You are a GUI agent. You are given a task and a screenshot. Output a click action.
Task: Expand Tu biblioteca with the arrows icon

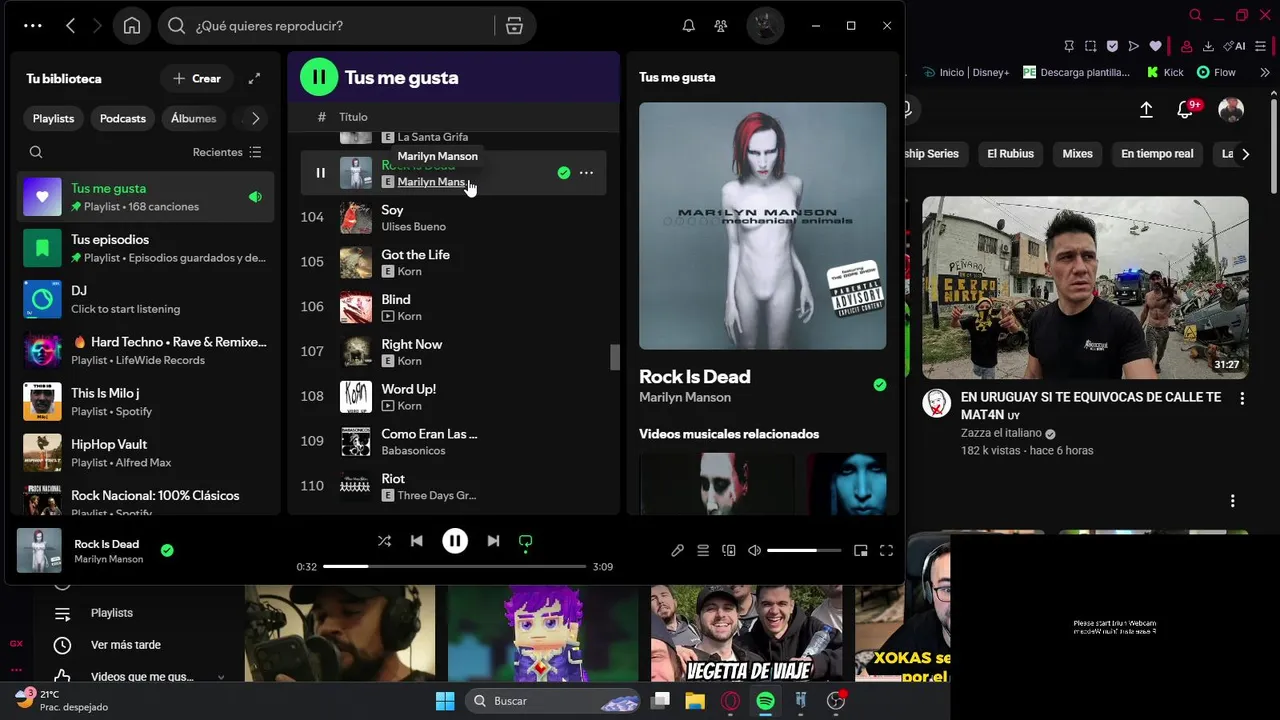[254, 78]
